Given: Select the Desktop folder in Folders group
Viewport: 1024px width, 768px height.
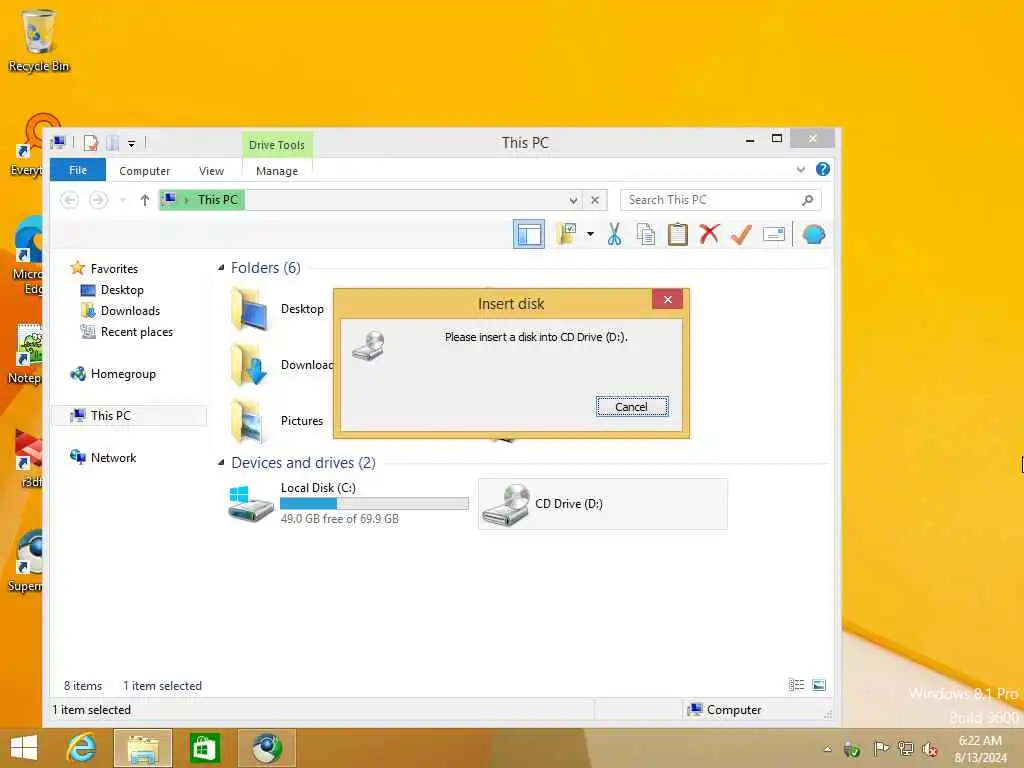Looking at the screenshot, I should click(x=279, y=309).
